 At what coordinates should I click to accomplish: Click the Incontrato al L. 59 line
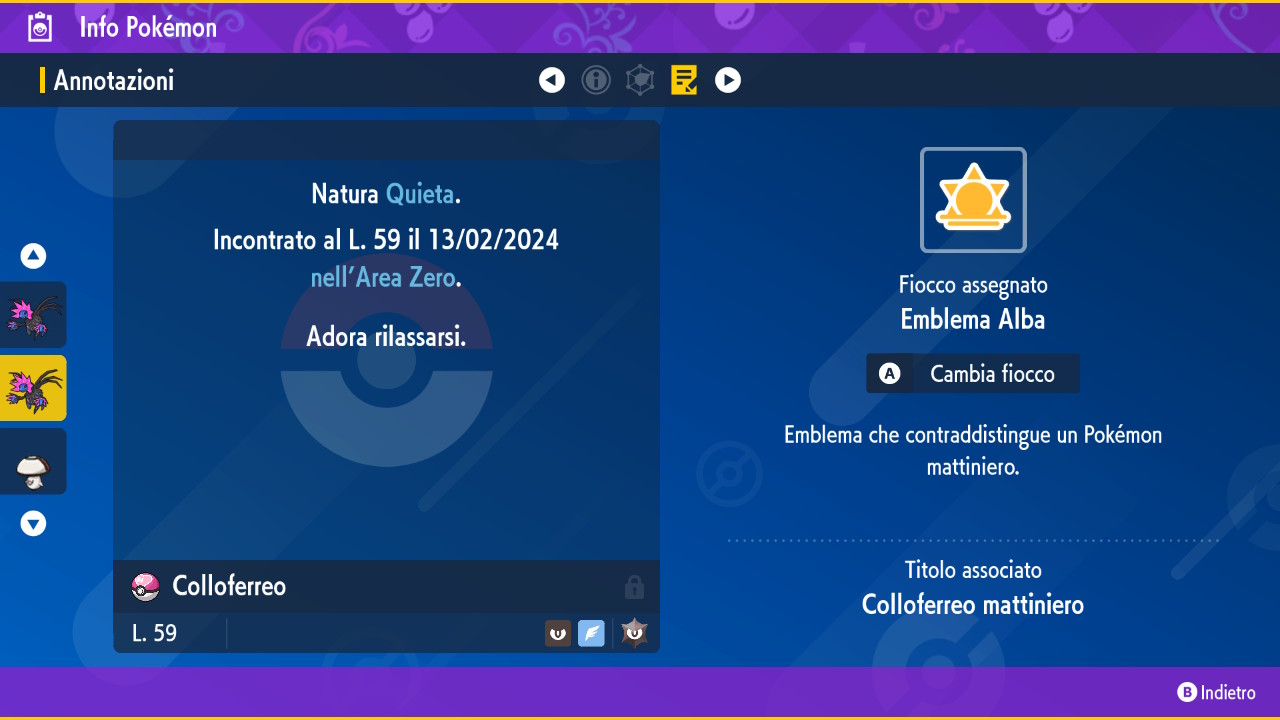coord(386,240)
